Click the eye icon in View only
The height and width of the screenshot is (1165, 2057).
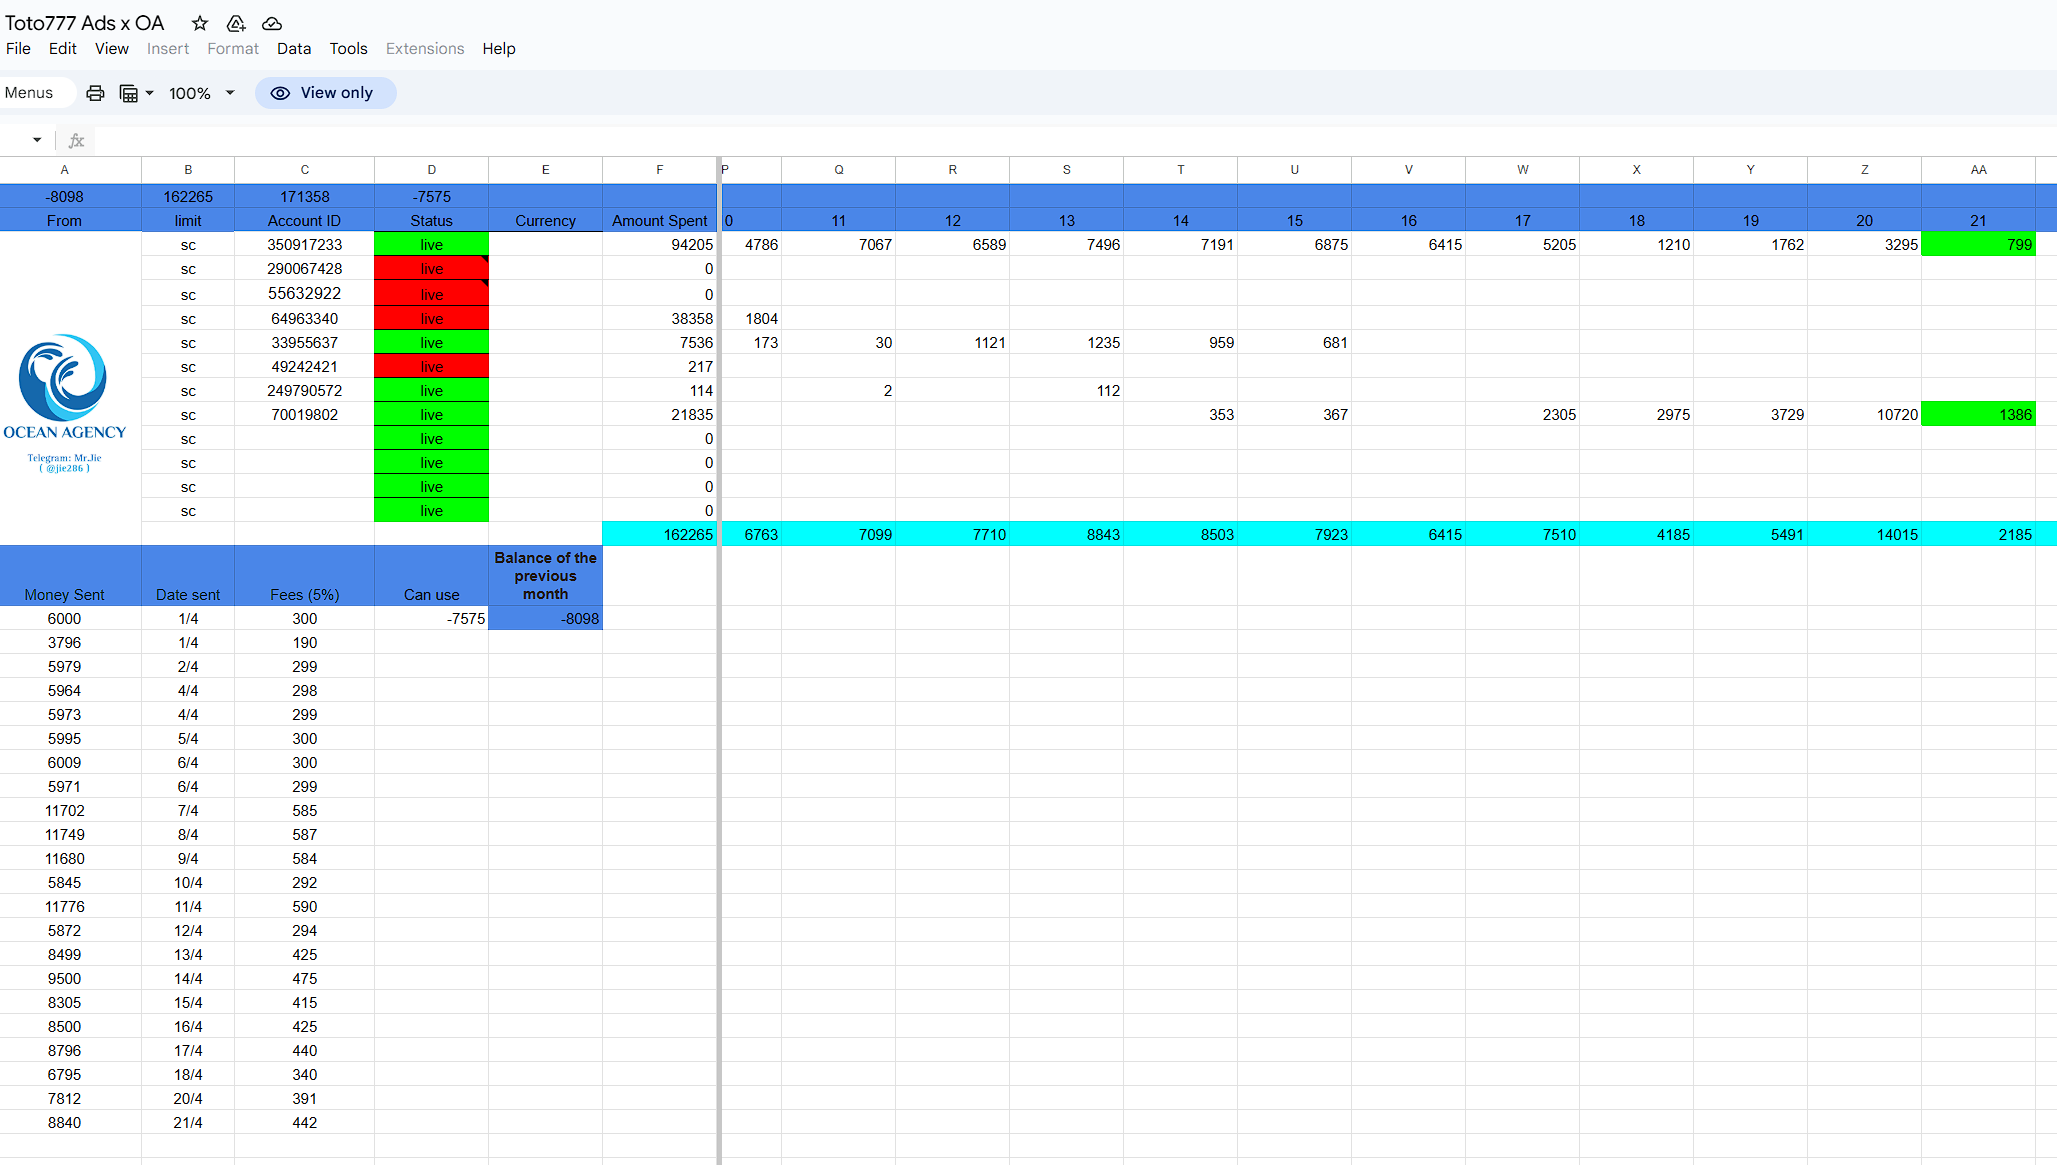click(281, 93)
